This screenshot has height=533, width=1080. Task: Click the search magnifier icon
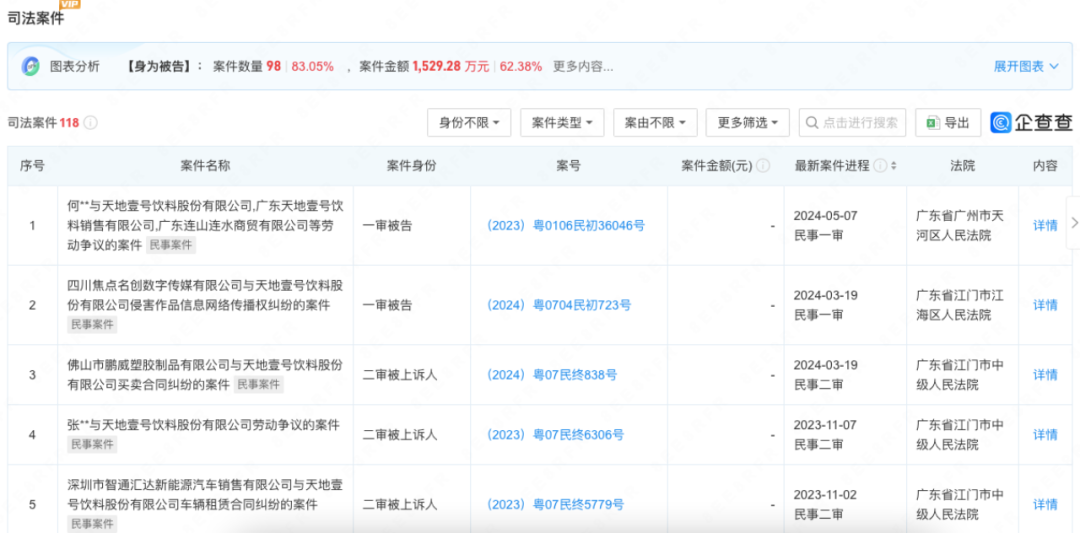tap(813, 123)
